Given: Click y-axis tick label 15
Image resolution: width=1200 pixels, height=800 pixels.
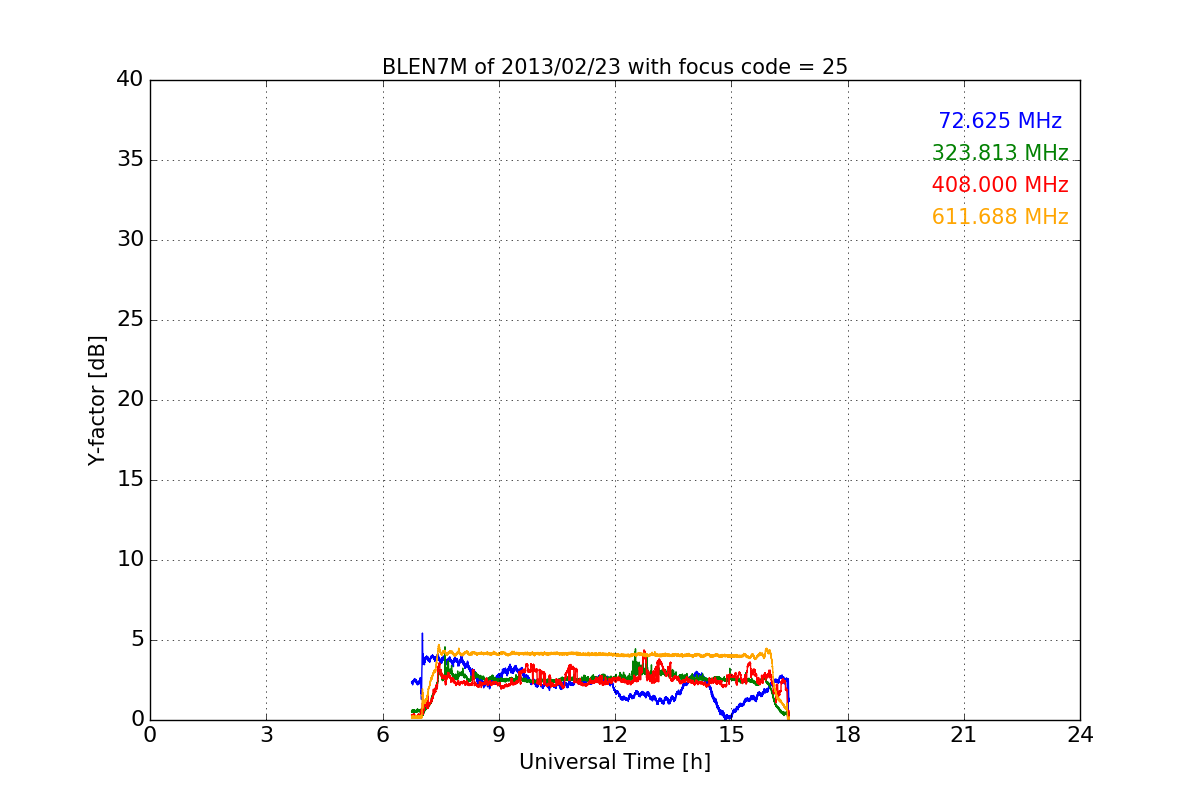Looking at the screenshot, I should [x=130, y=480].
